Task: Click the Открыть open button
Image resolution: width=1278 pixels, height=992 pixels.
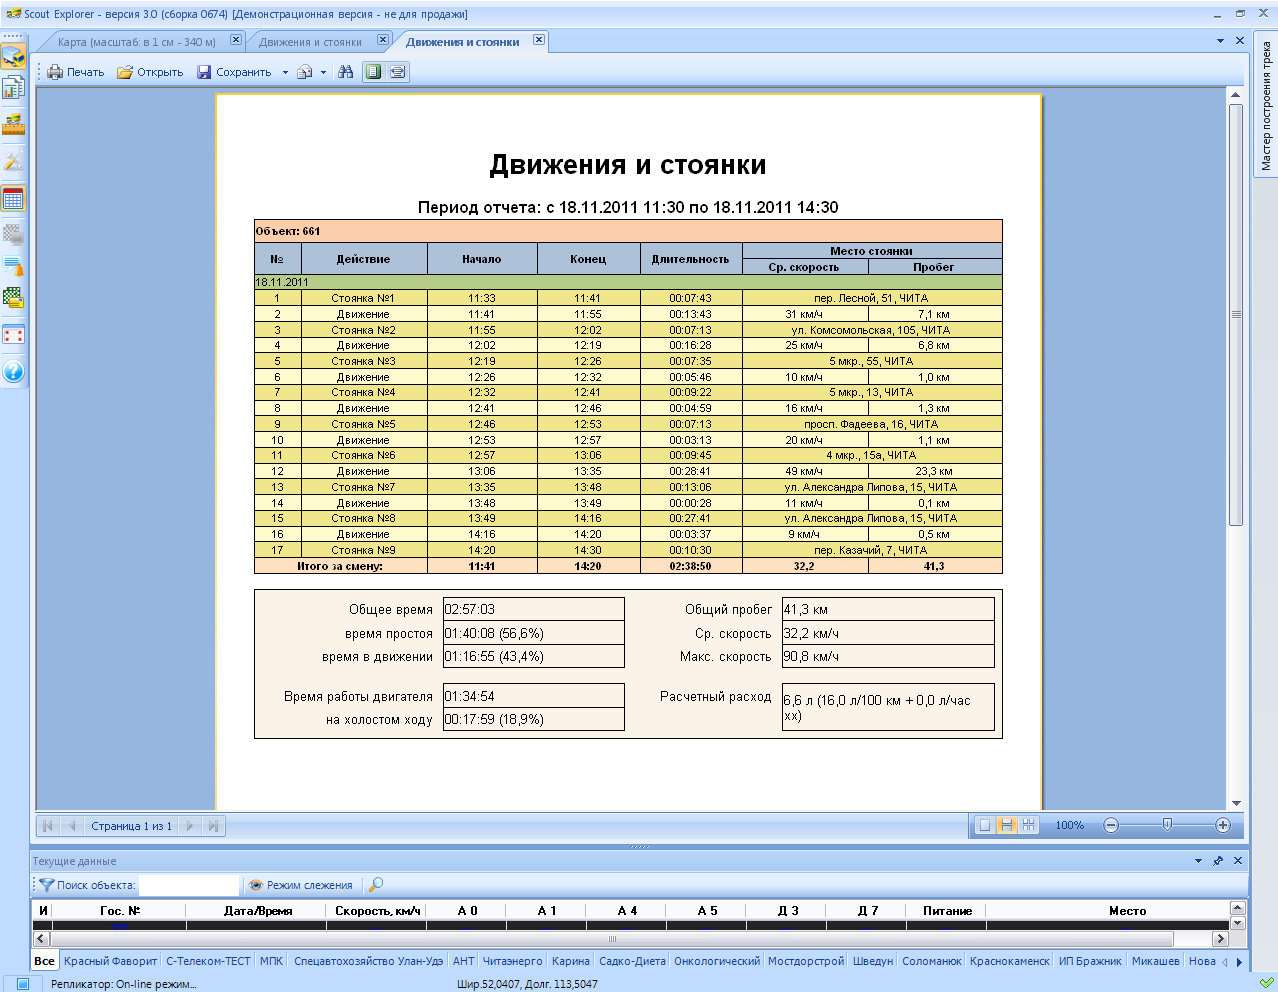Action: 150,72
